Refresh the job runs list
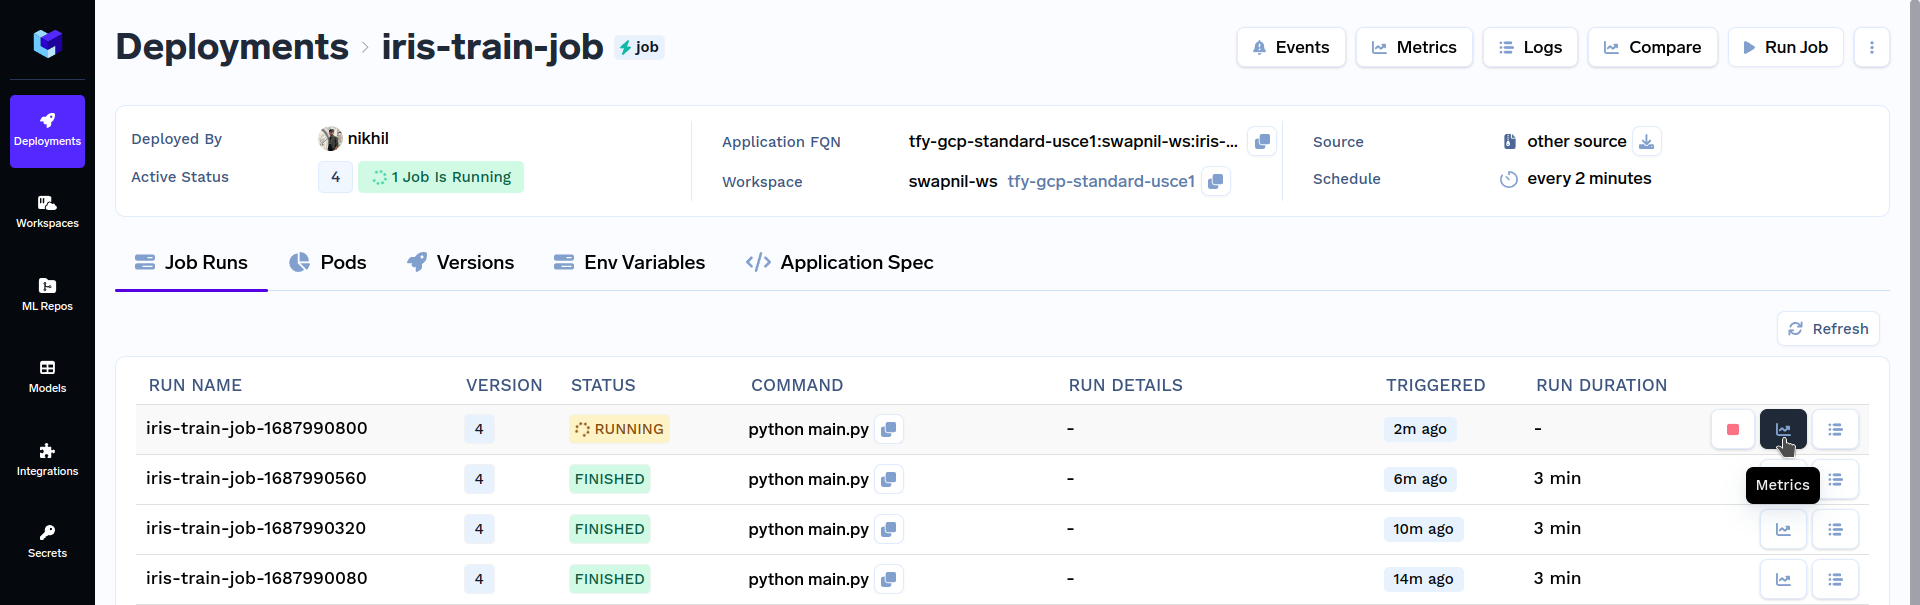 [1828, 329]
